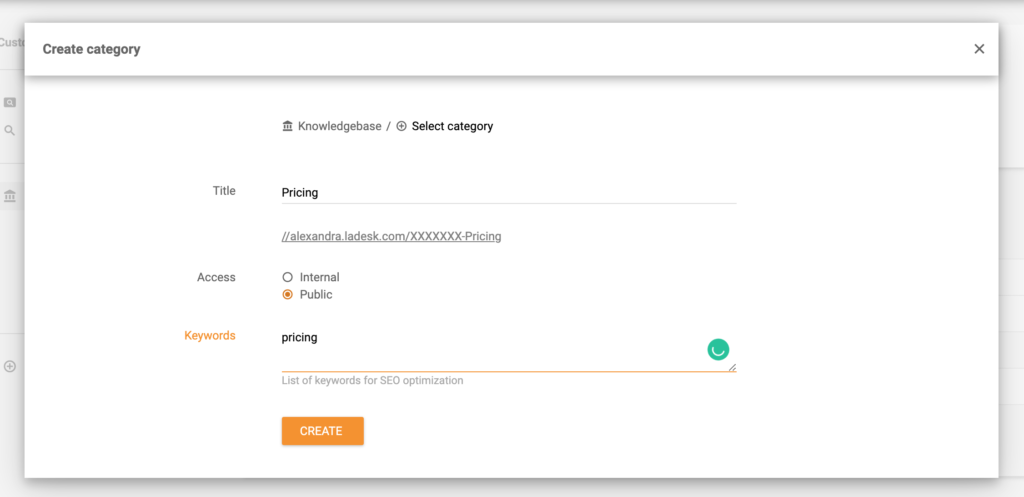Grab the Keywords textarea resize handle

pos(732,367)
